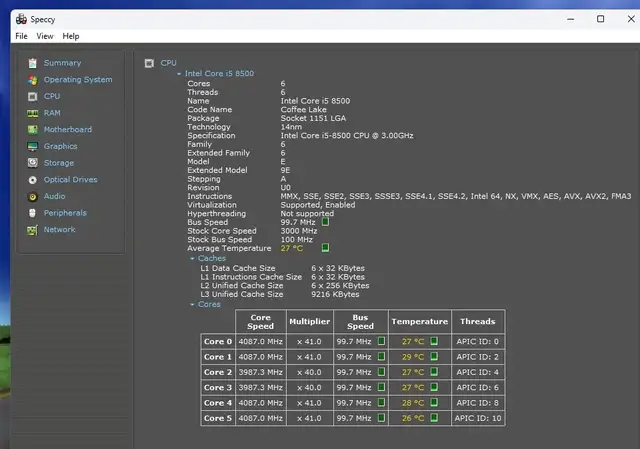The width and height of the screenshot is (640, 449).
Task: Click Core 4 bus speed tray icon
Action: [x=381, y=402]
